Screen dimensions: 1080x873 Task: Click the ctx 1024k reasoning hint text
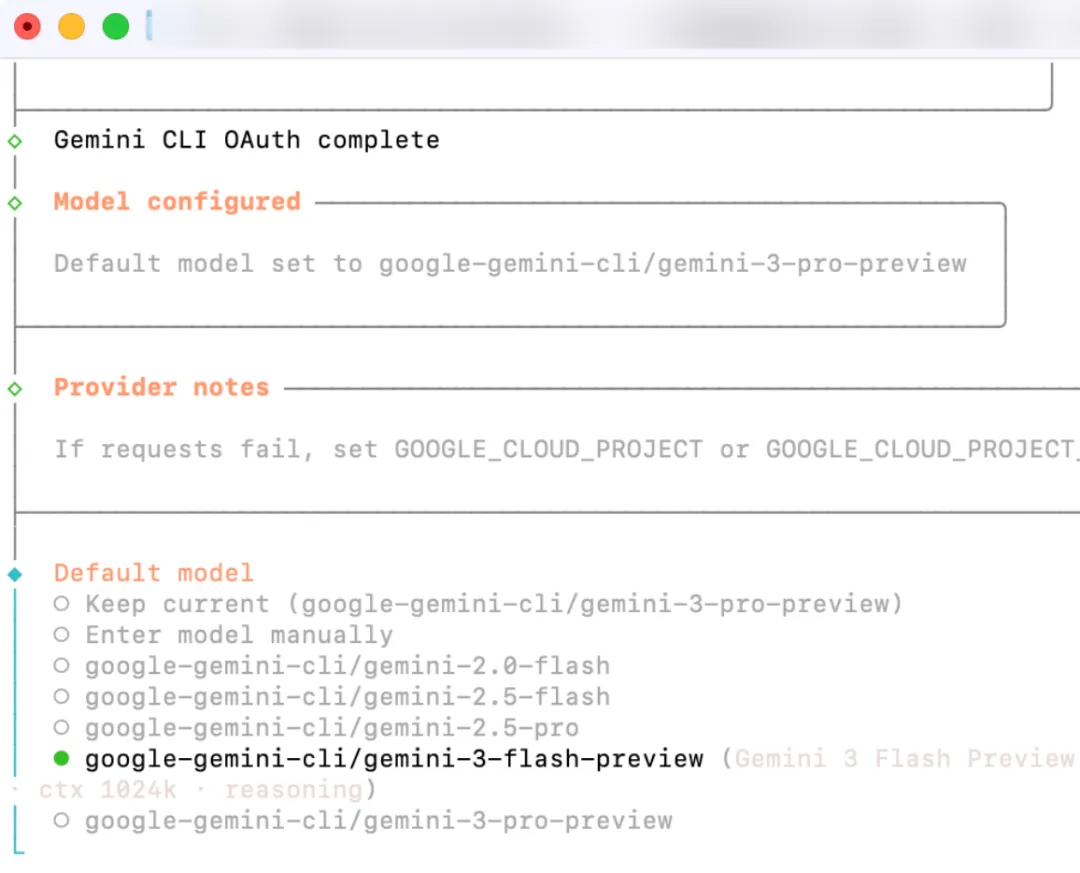coord(200,790)
